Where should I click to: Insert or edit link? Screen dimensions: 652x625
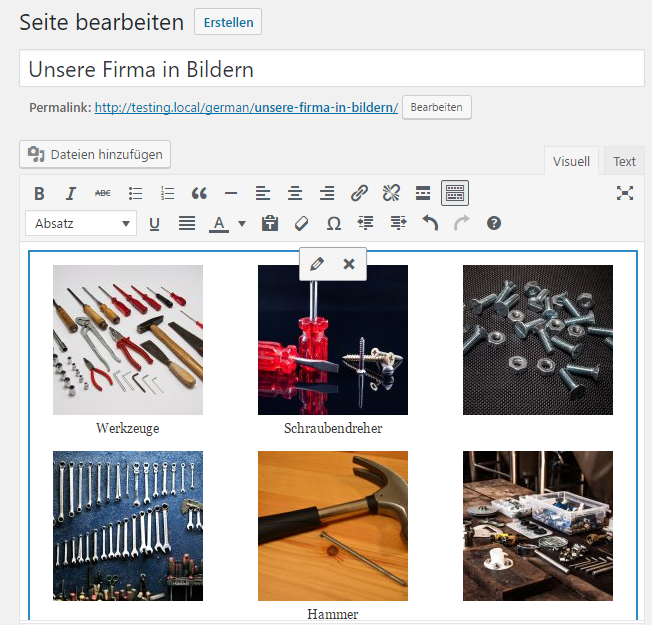(359, 193)
